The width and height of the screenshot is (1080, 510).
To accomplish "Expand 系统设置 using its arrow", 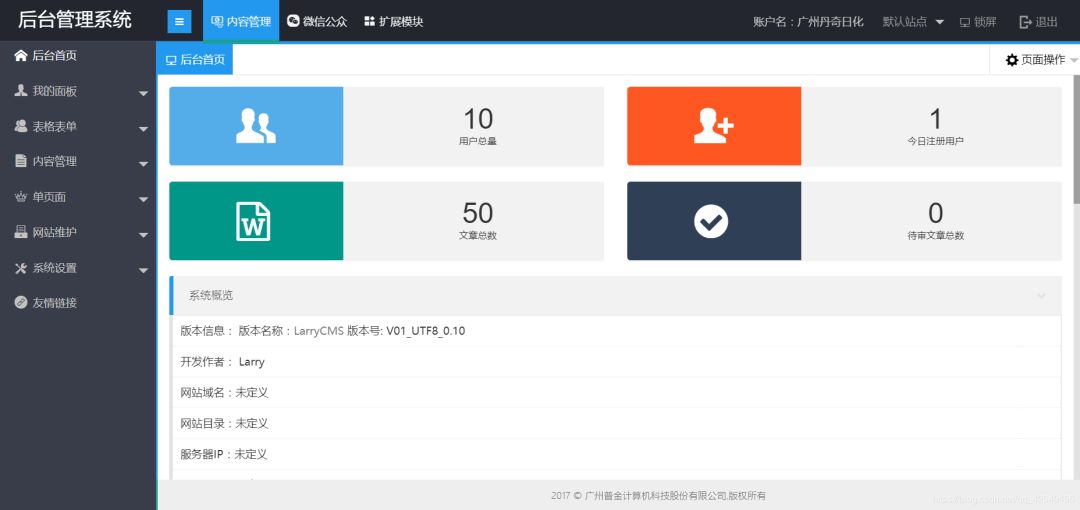I will (x=143, y=271).
